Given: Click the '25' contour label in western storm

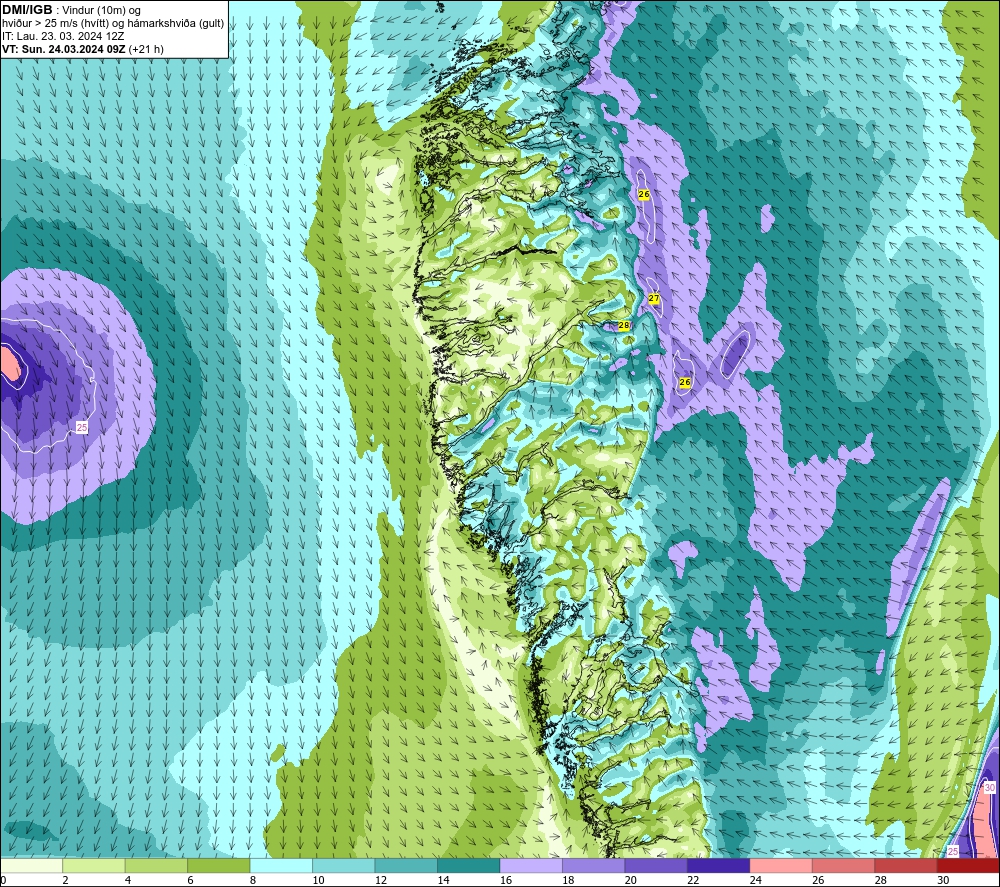Looking at the screenshot, I should point(82,427).
